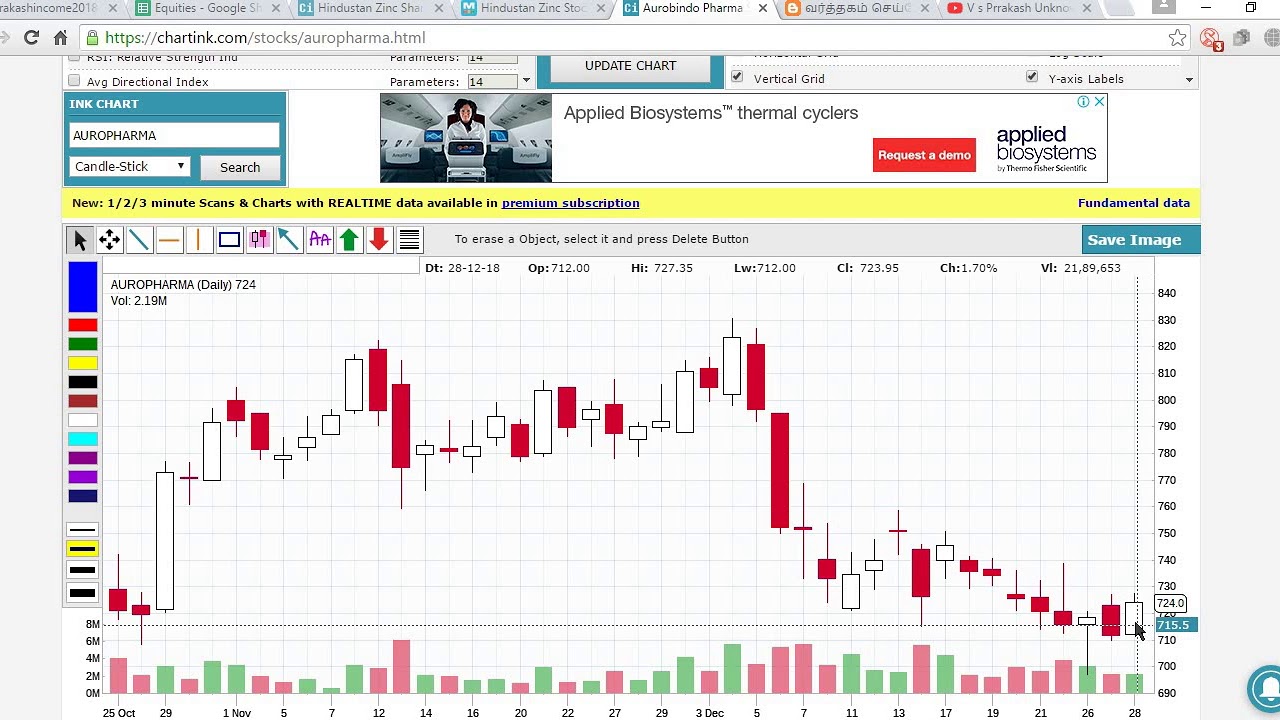Choose the dark magenta color swatch

click(83, 458)
